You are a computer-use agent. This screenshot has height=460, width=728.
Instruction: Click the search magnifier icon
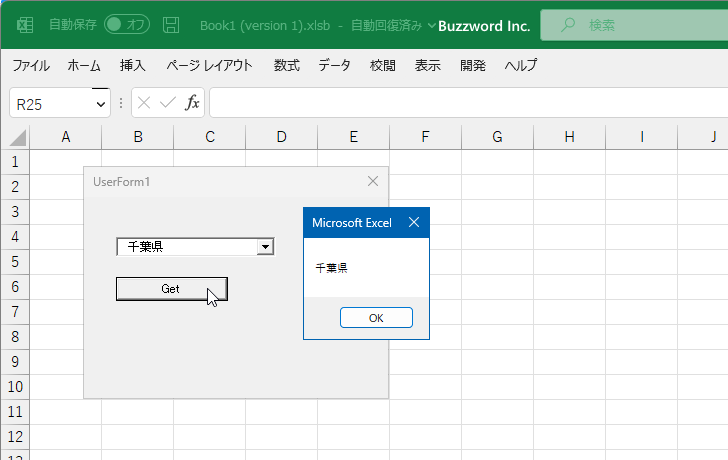(567, 25)
